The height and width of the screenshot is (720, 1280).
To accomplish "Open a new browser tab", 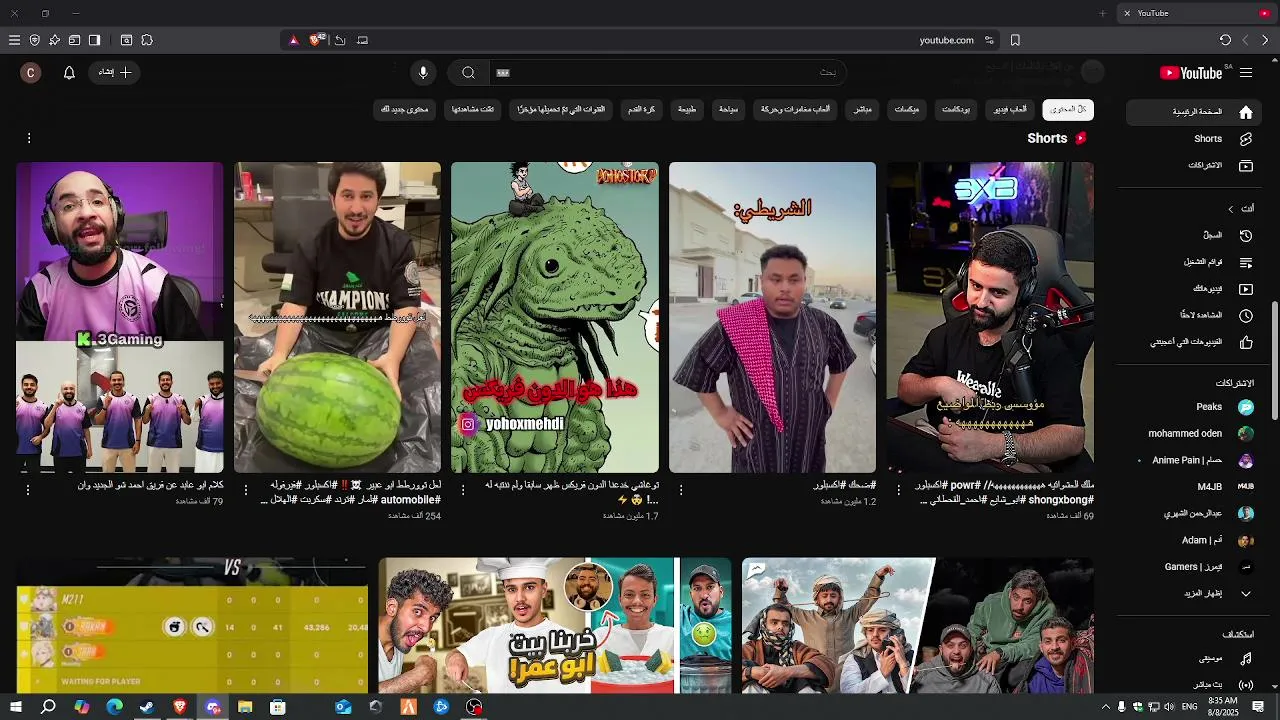I will pos(1102,13).
